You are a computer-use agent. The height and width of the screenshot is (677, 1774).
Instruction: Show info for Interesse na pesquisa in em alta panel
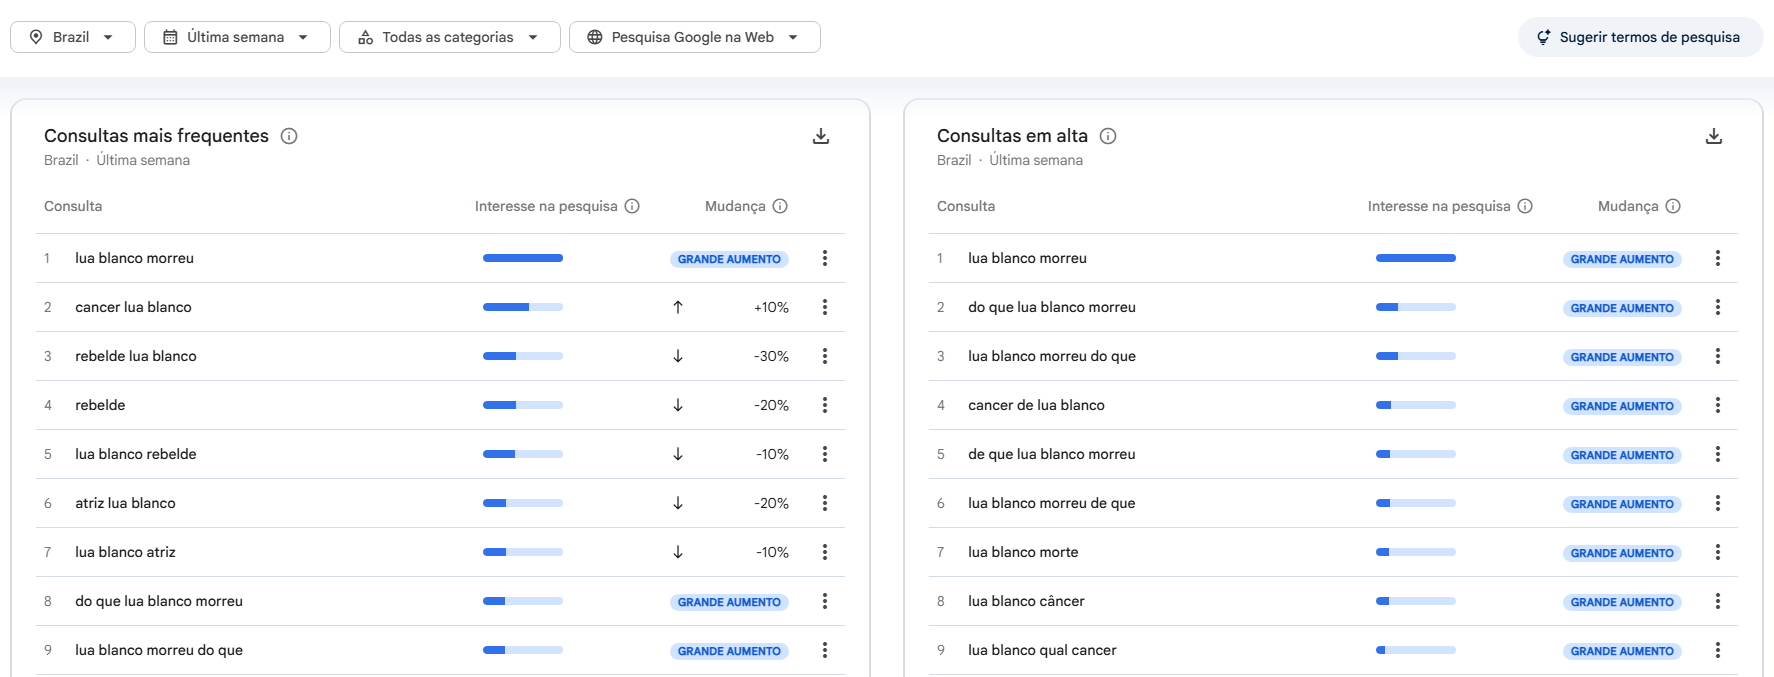(x=1525, y=206)
